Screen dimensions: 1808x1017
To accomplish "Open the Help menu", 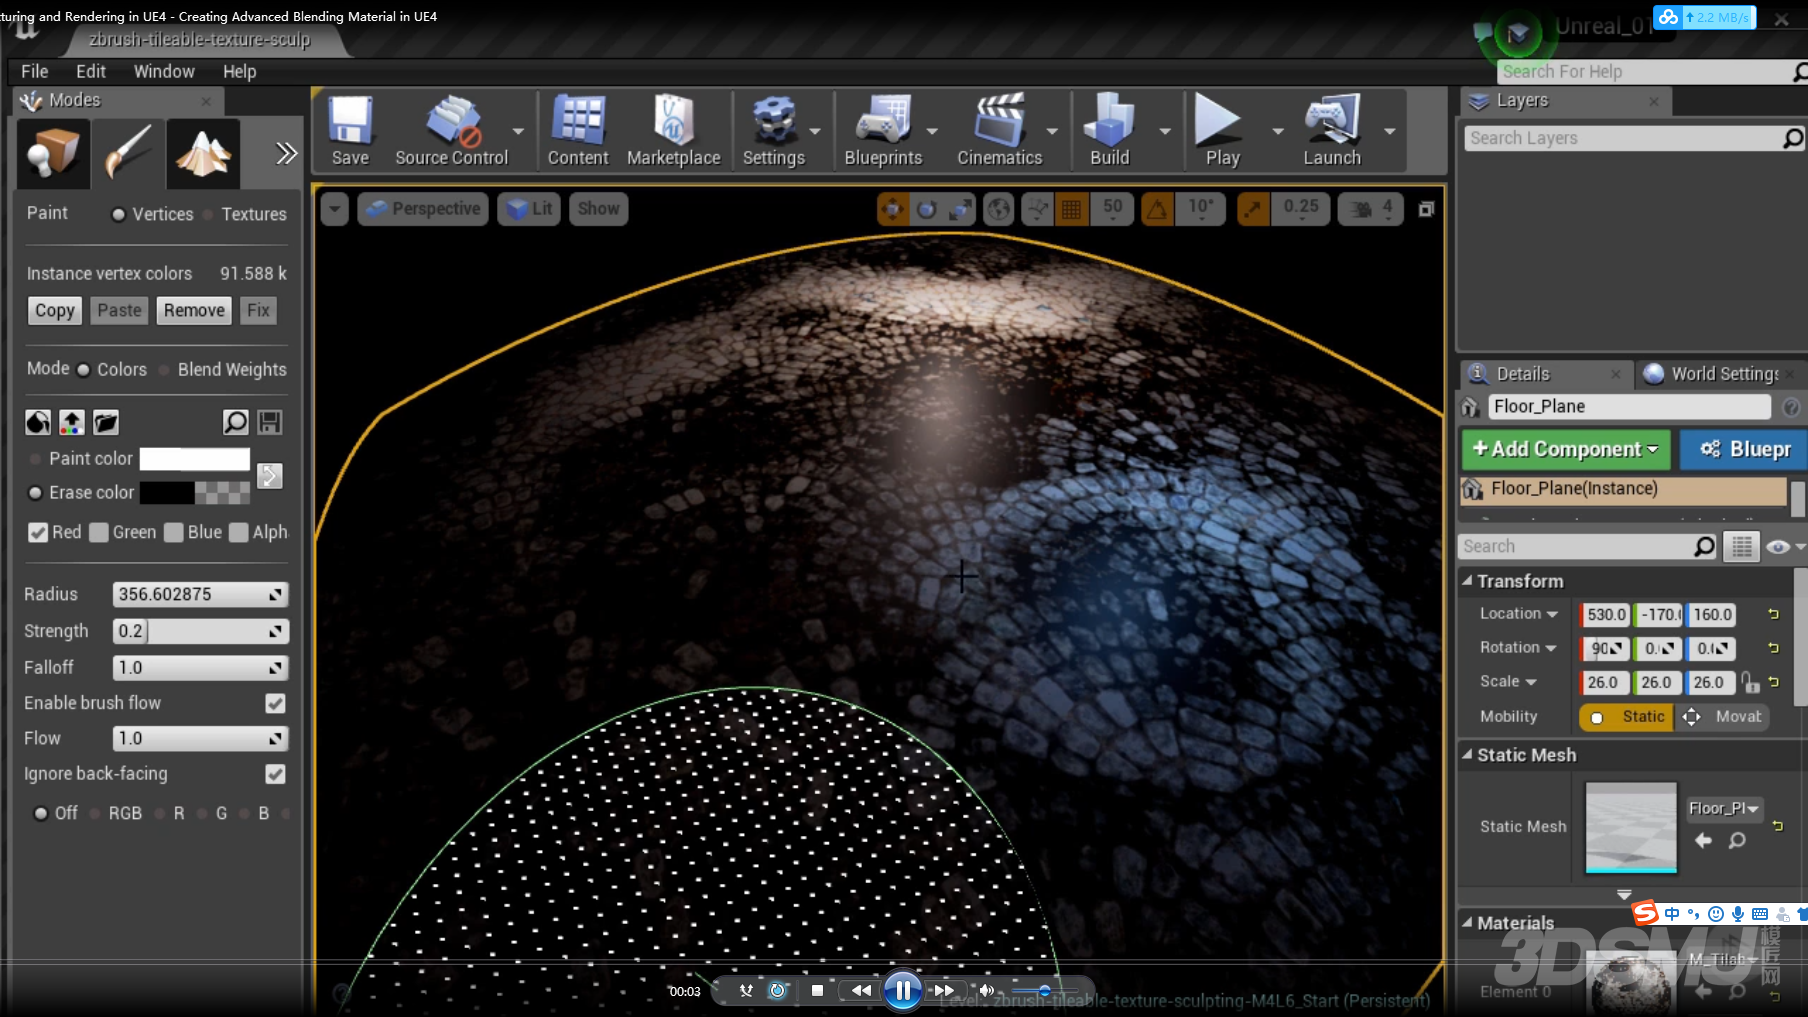I will [x=239, y=71].
